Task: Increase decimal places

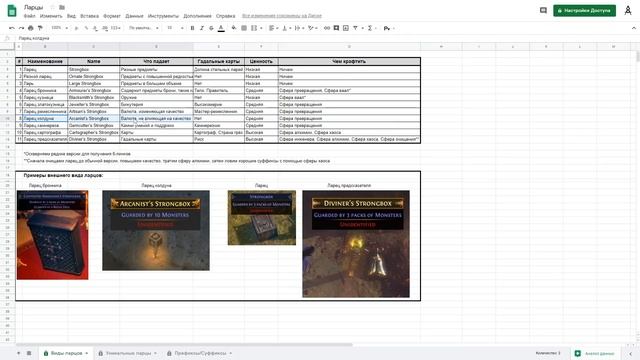Action: pyautogui.click(x=105, y=28)
